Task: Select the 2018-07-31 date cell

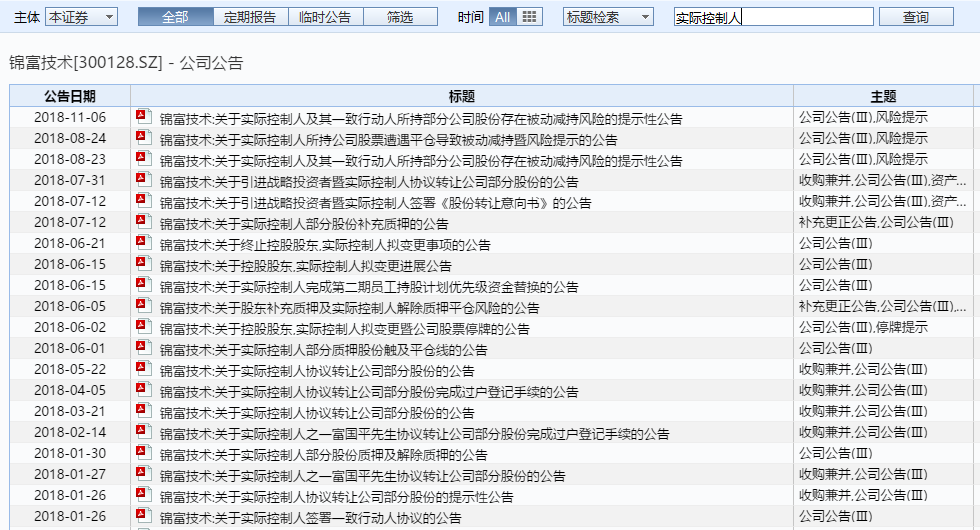Action: pyautogui.click(x=70, y=180)
